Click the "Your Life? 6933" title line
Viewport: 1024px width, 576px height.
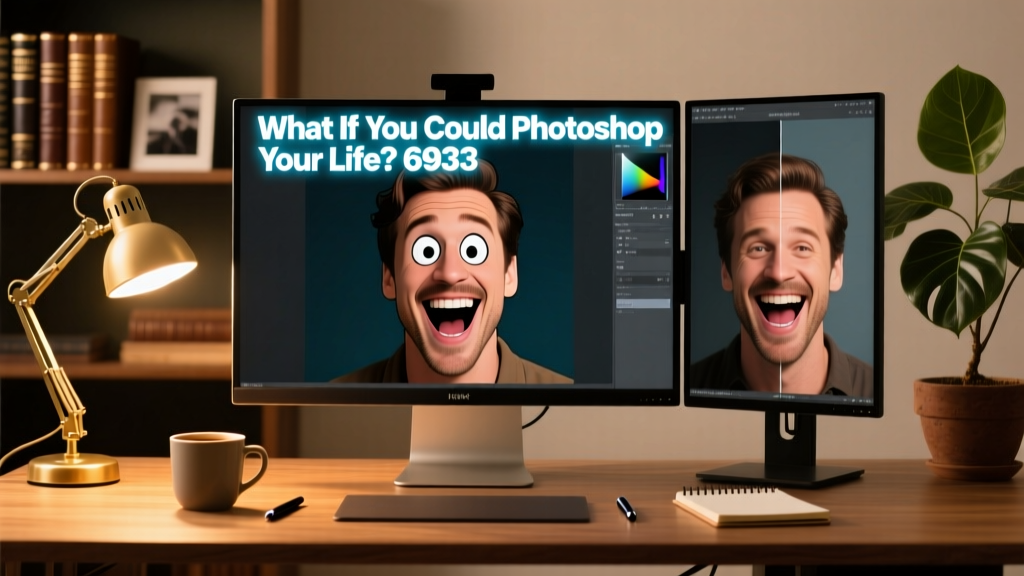tap(367, 159)
